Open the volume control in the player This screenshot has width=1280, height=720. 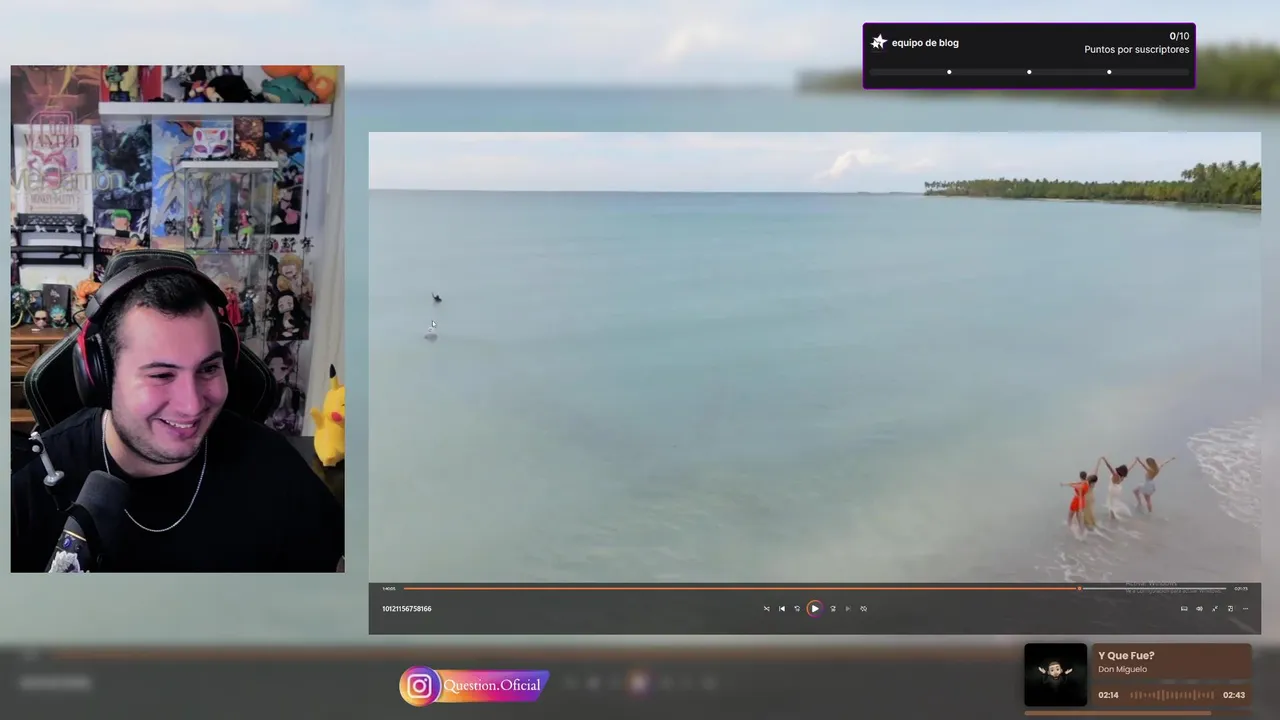tap(1200, 608)
